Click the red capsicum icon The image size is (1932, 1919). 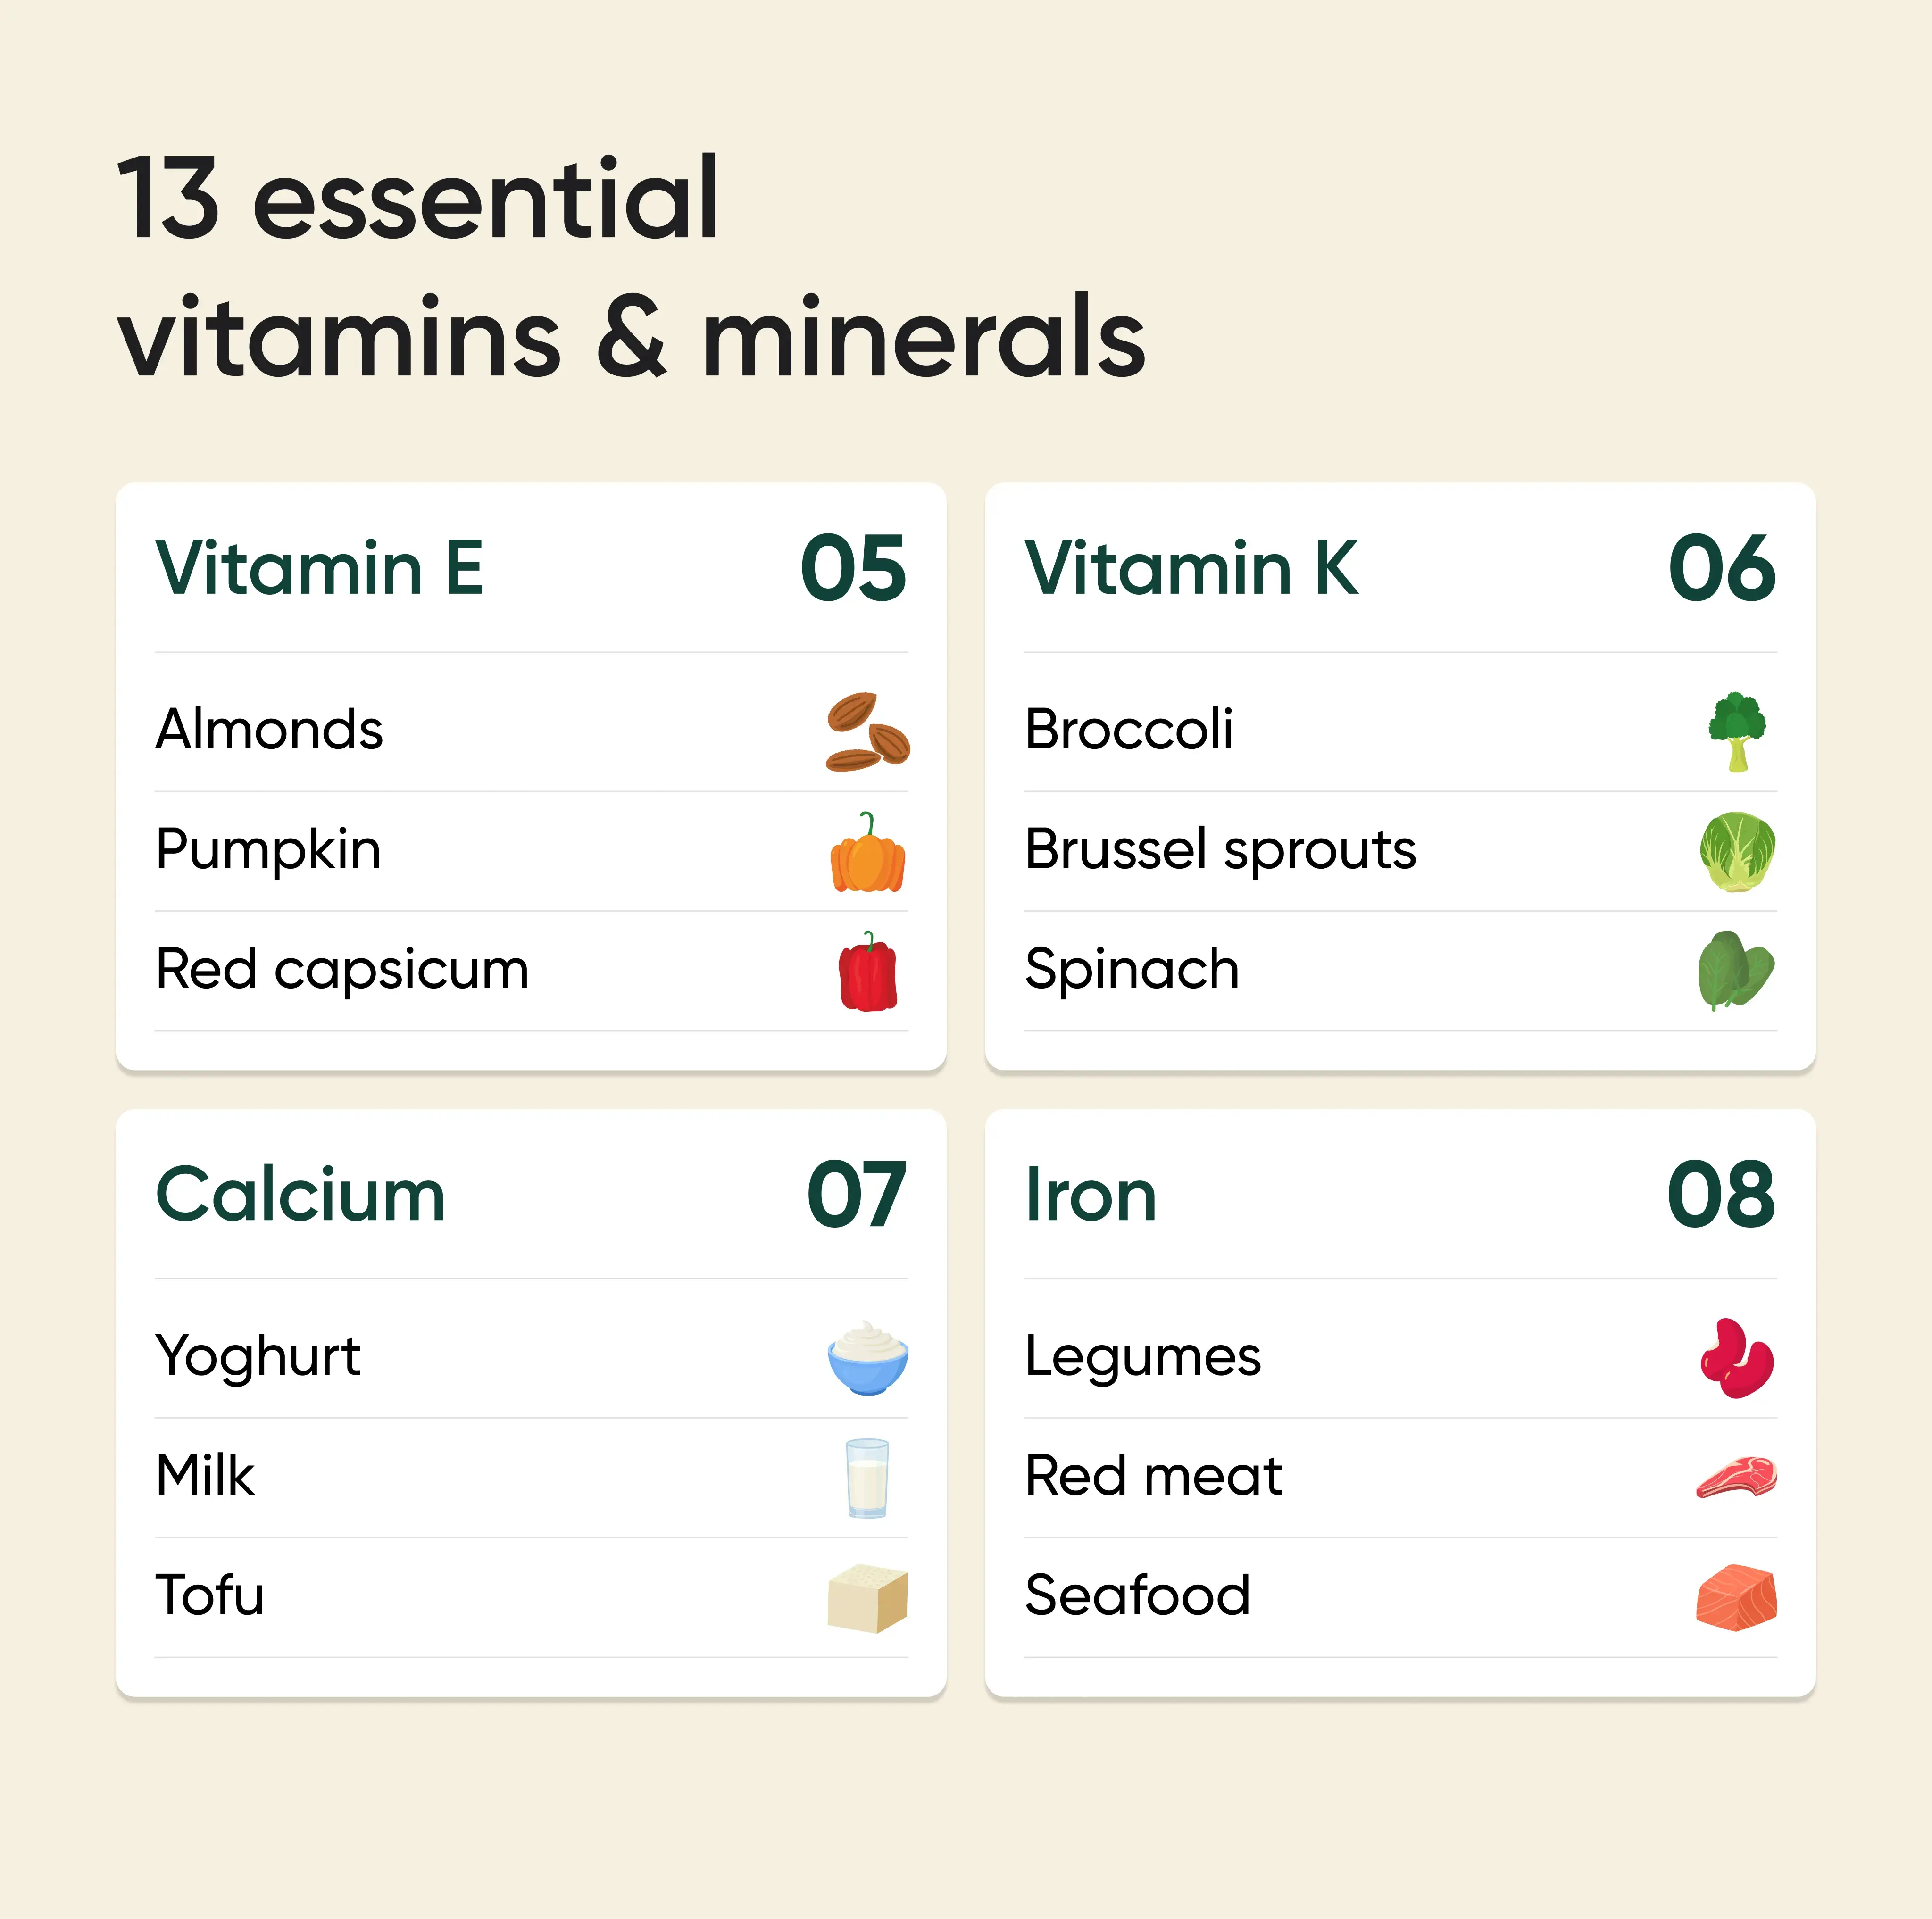pyautogui.click(x=867, y=972)
